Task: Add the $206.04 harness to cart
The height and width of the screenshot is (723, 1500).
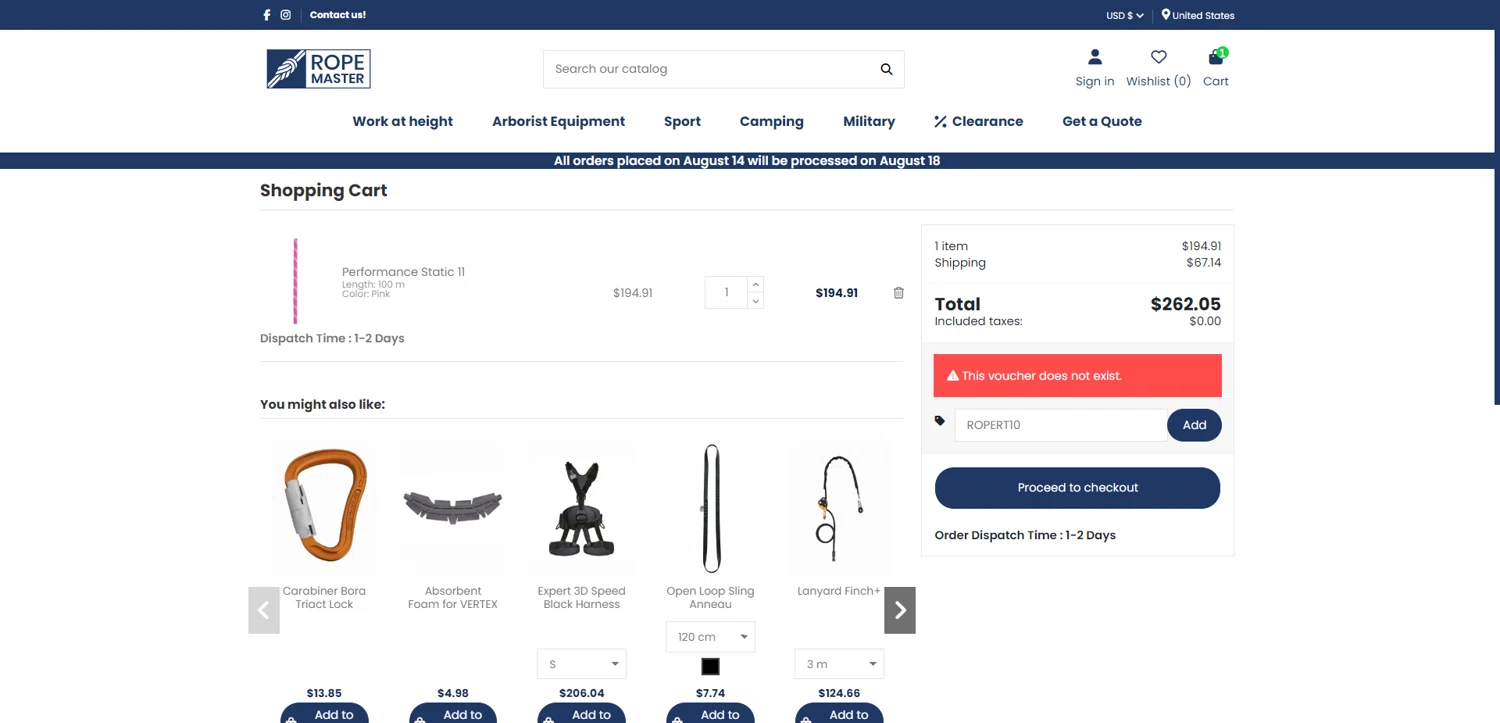Action: tap(581, 714)
